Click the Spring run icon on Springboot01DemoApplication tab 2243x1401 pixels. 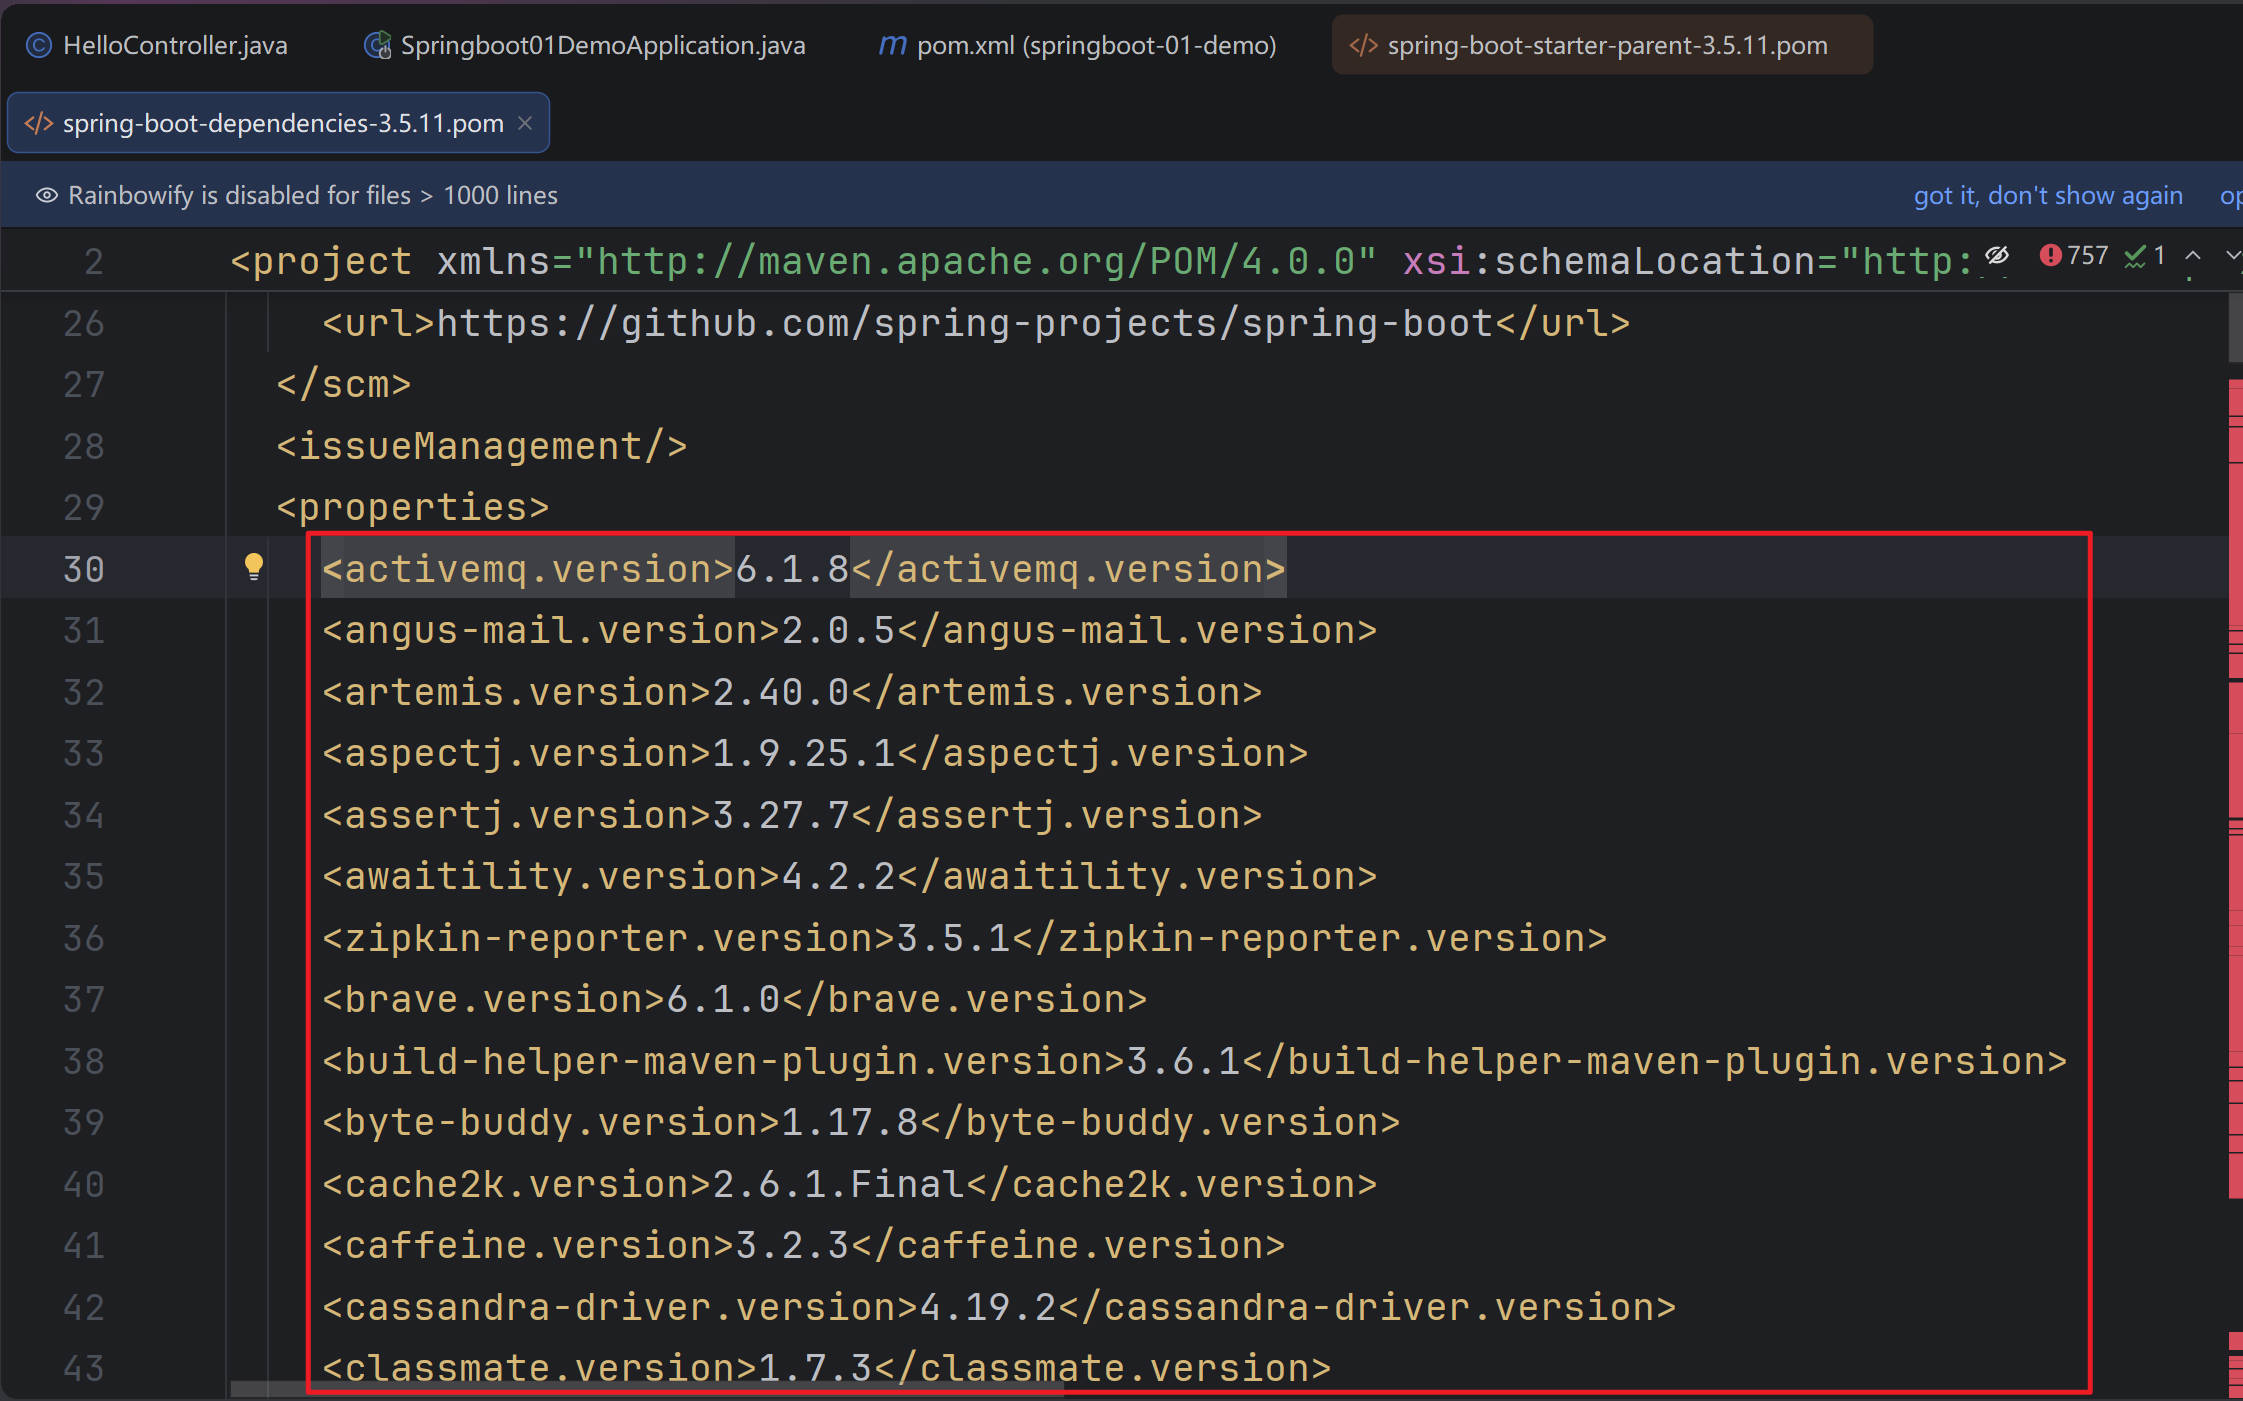coord(377,46)
